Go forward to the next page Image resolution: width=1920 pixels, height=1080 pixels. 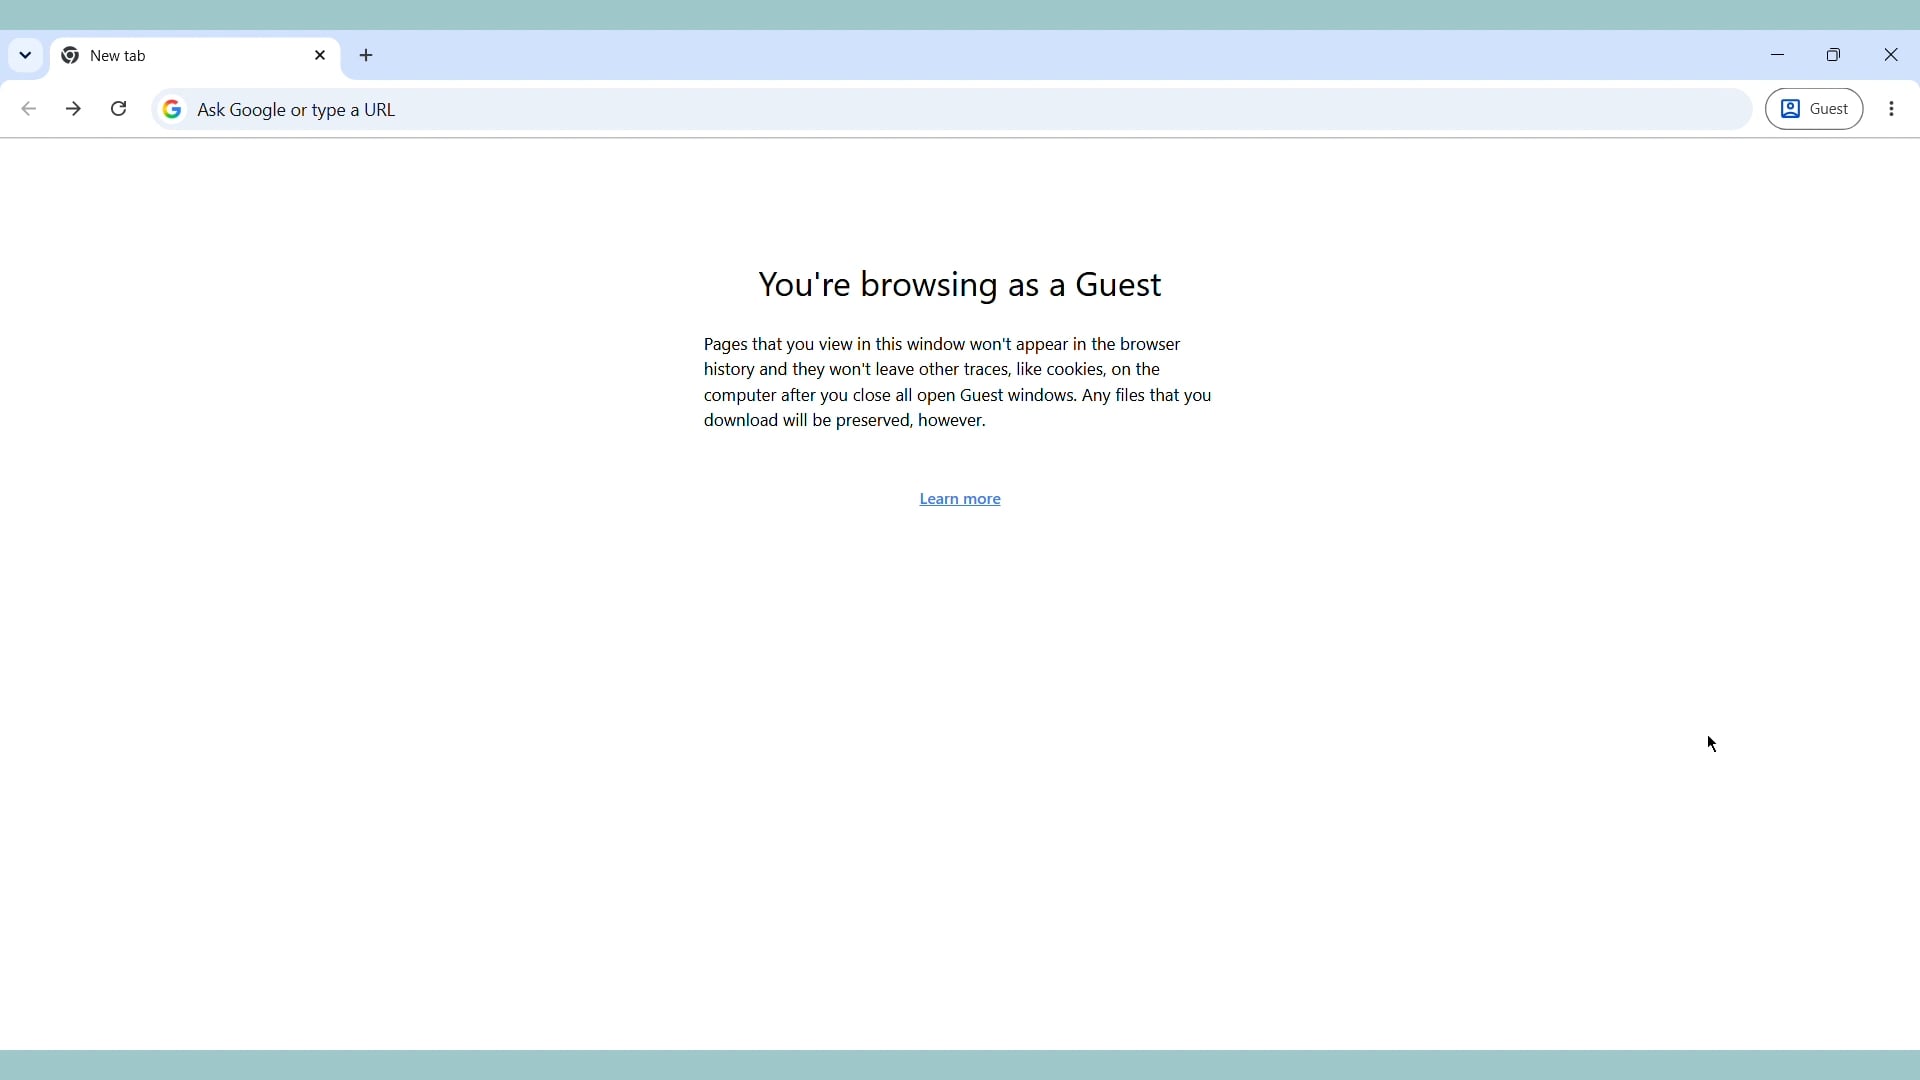[x=74, y=109]
